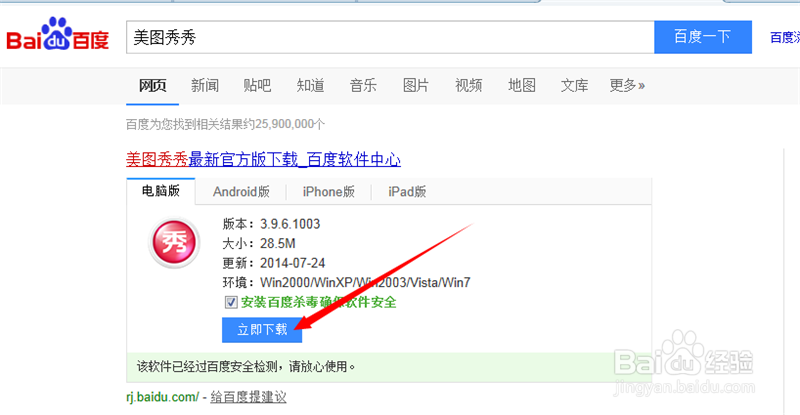This screenshot has height=415, width=800.
Task: Click the result count text 25,900,000个
Action: coord(290,124)
